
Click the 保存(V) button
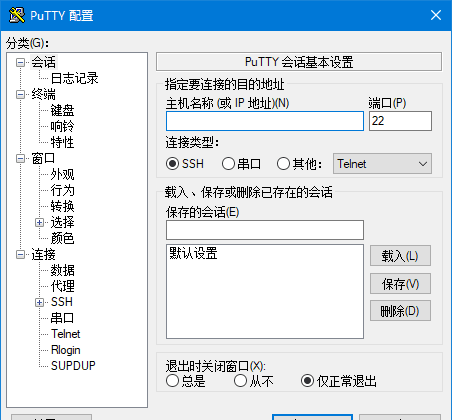400,284
